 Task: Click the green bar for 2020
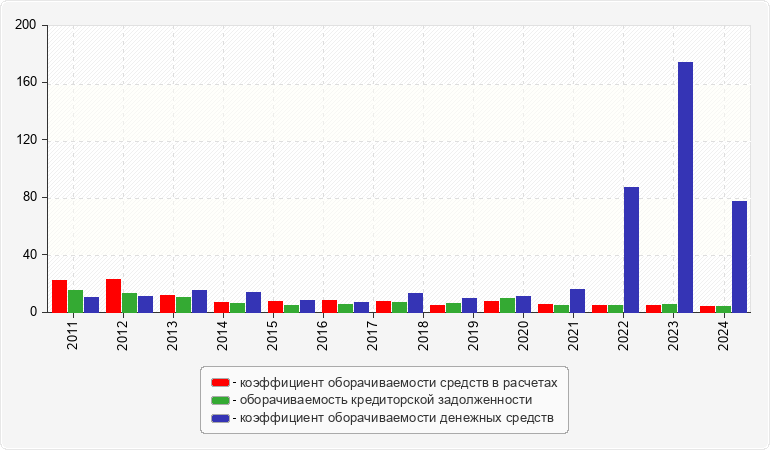click(x=508, y=305)
